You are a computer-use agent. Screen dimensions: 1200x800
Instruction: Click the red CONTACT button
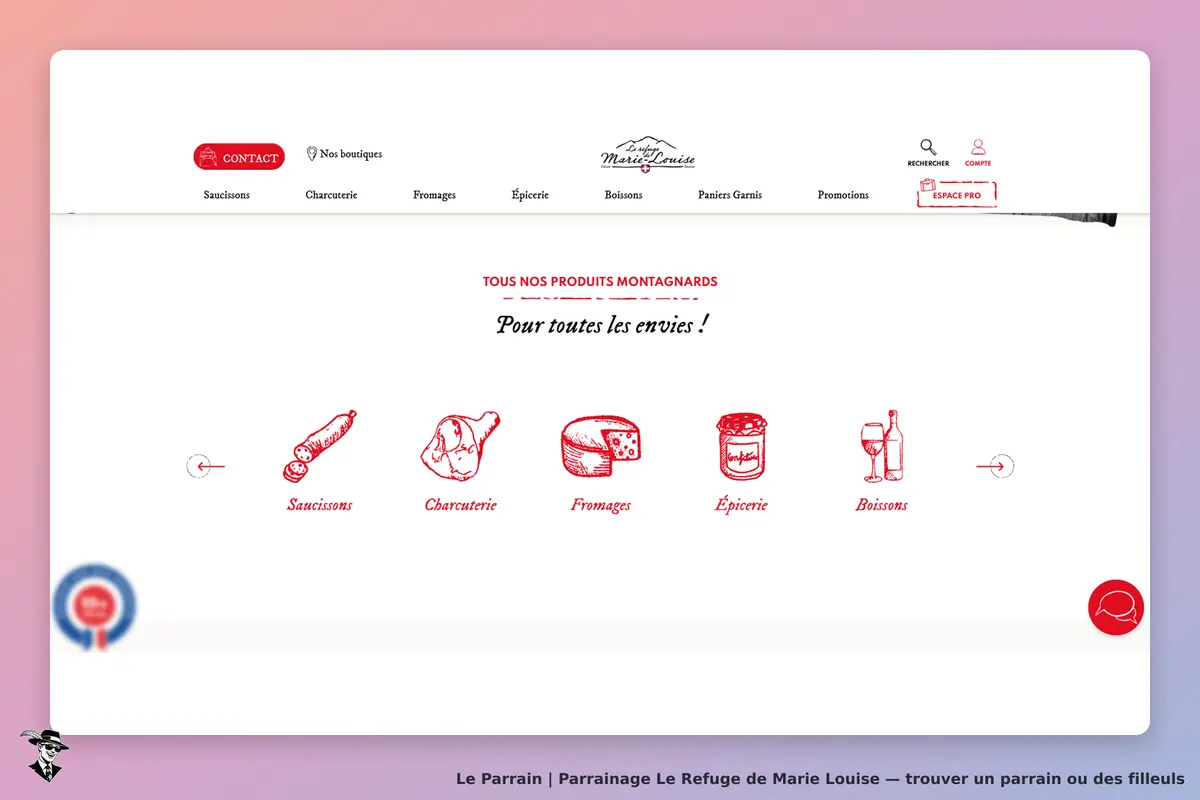click(239, 157)
